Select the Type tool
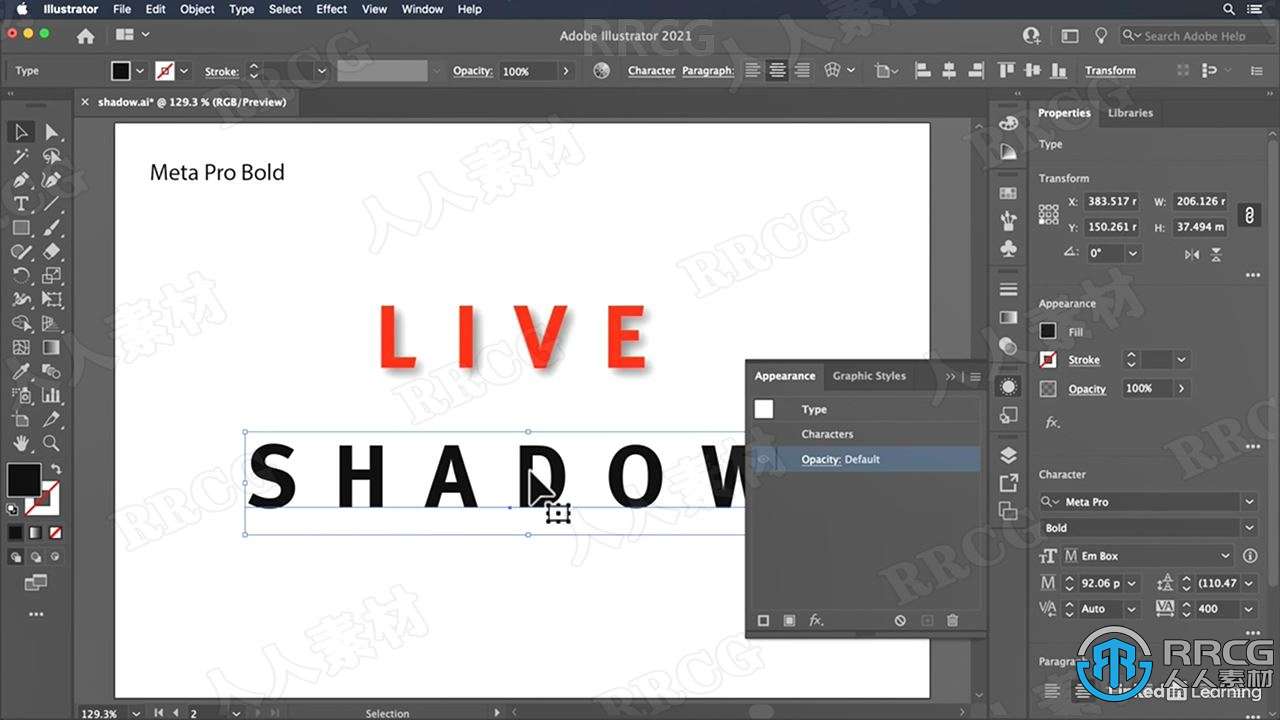 click(x=21, y=204)
